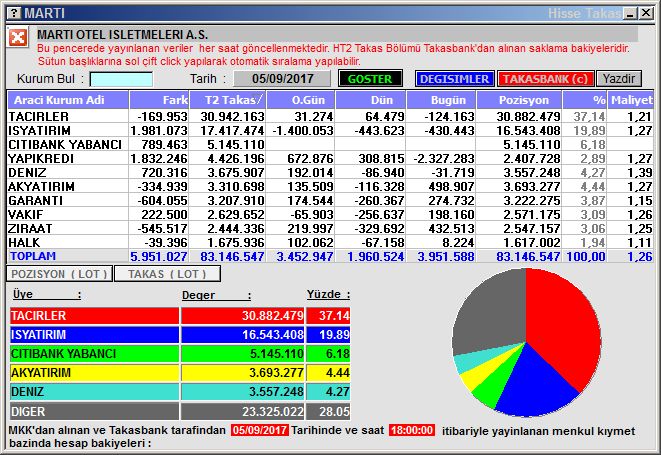661x455 pixels.
Task: Select AKYATIRIM row in table
Action: click(x=330, y=186)
